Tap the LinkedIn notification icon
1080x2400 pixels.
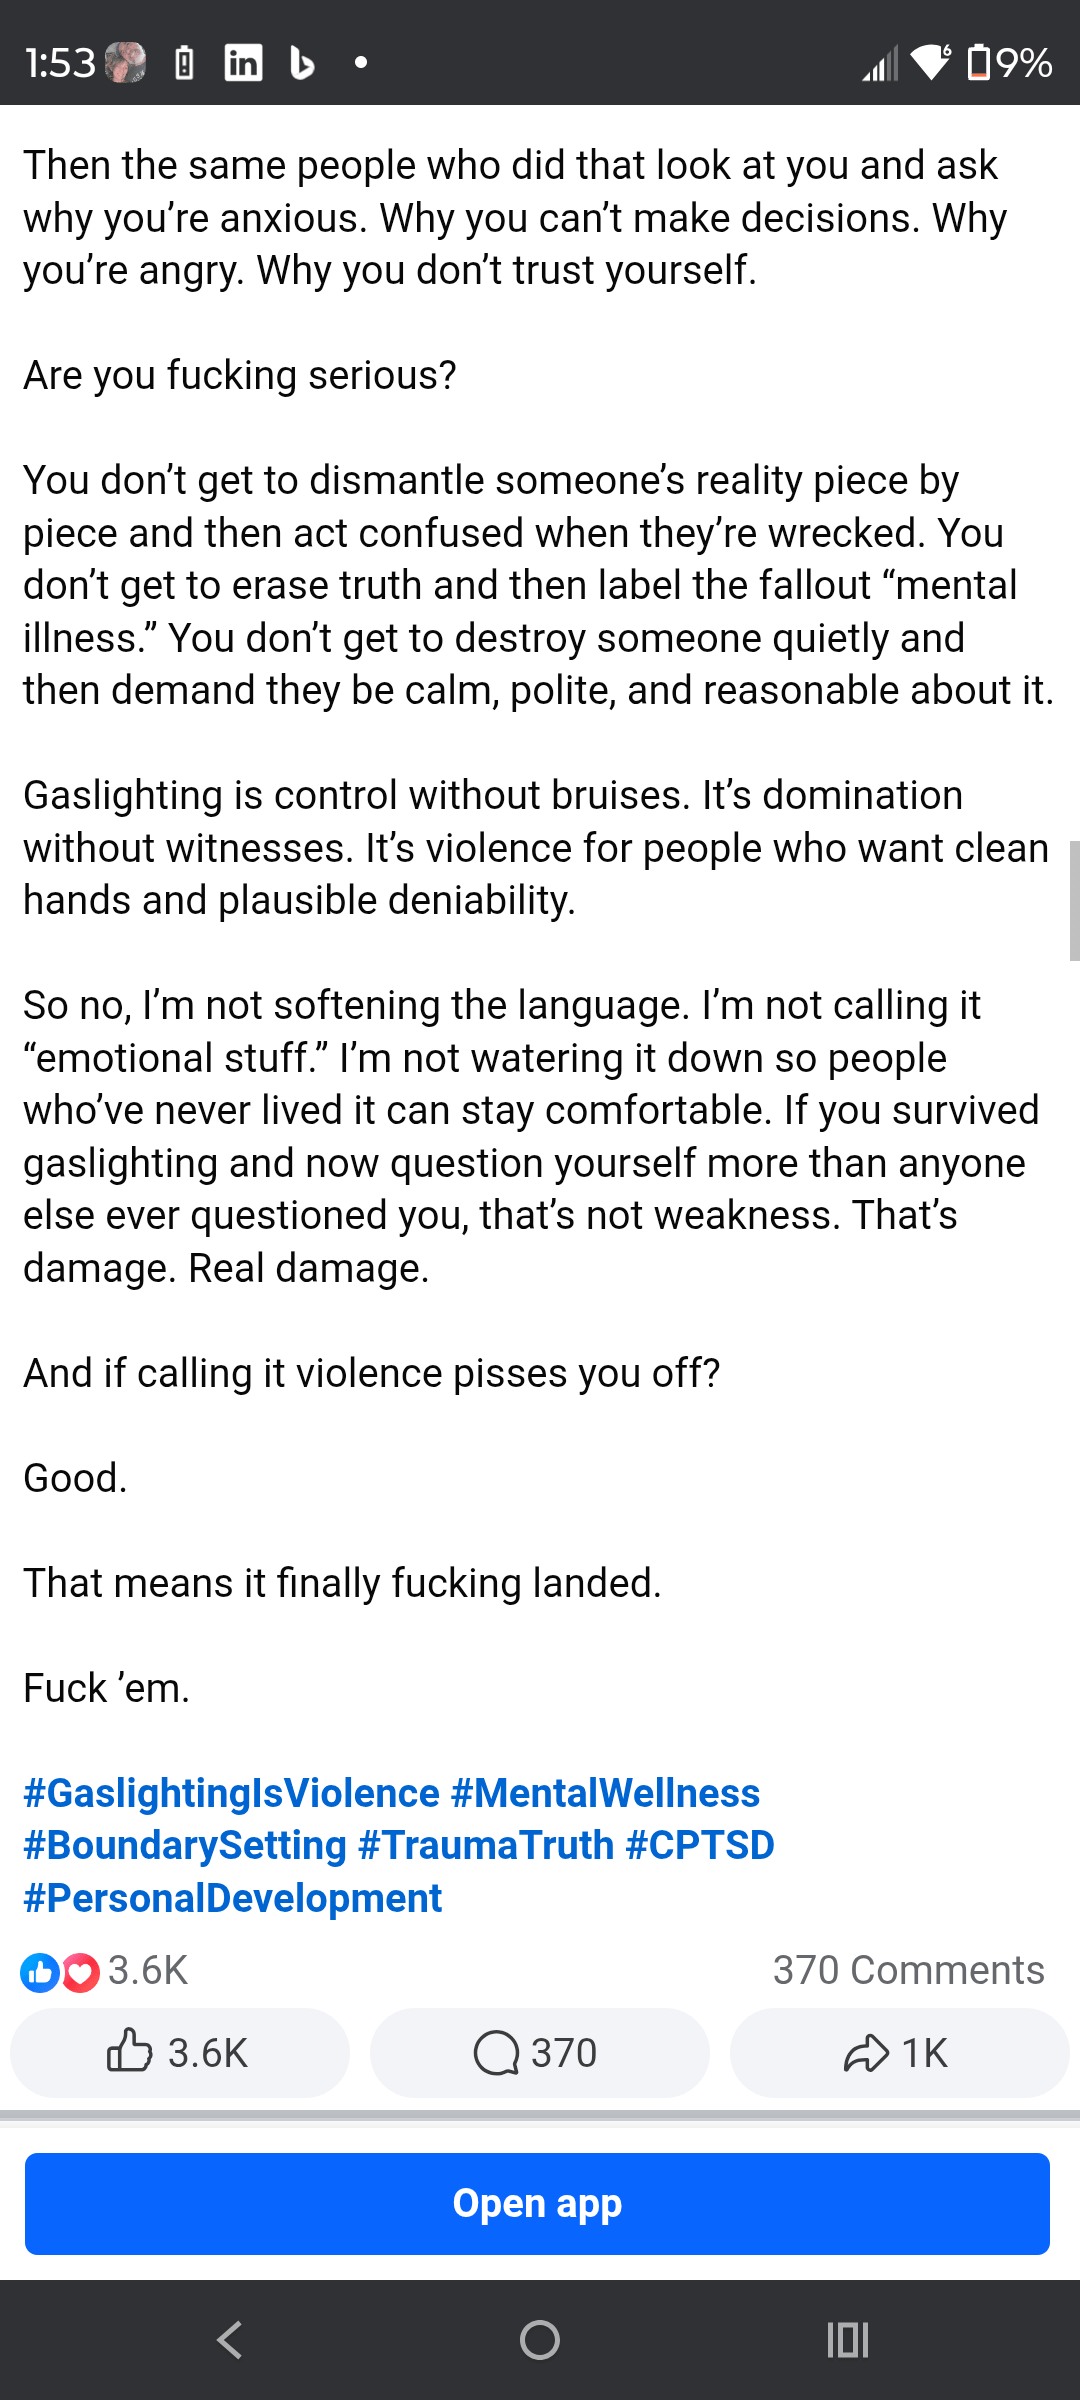(243, 63)
